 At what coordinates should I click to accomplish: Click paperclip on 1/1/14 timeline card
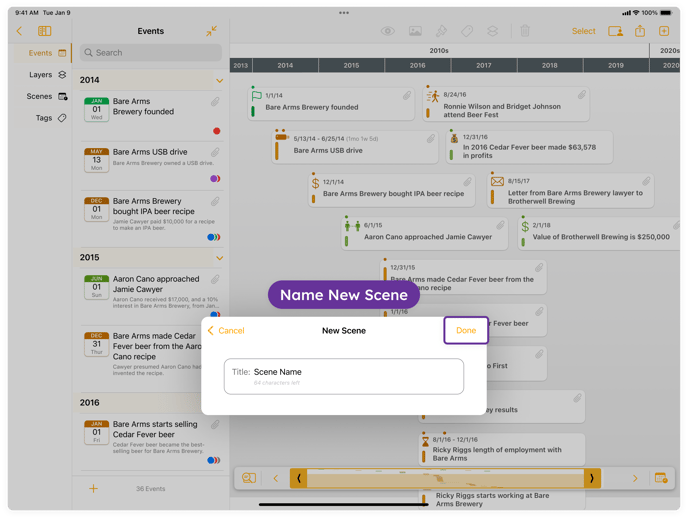tap(407, 95)
